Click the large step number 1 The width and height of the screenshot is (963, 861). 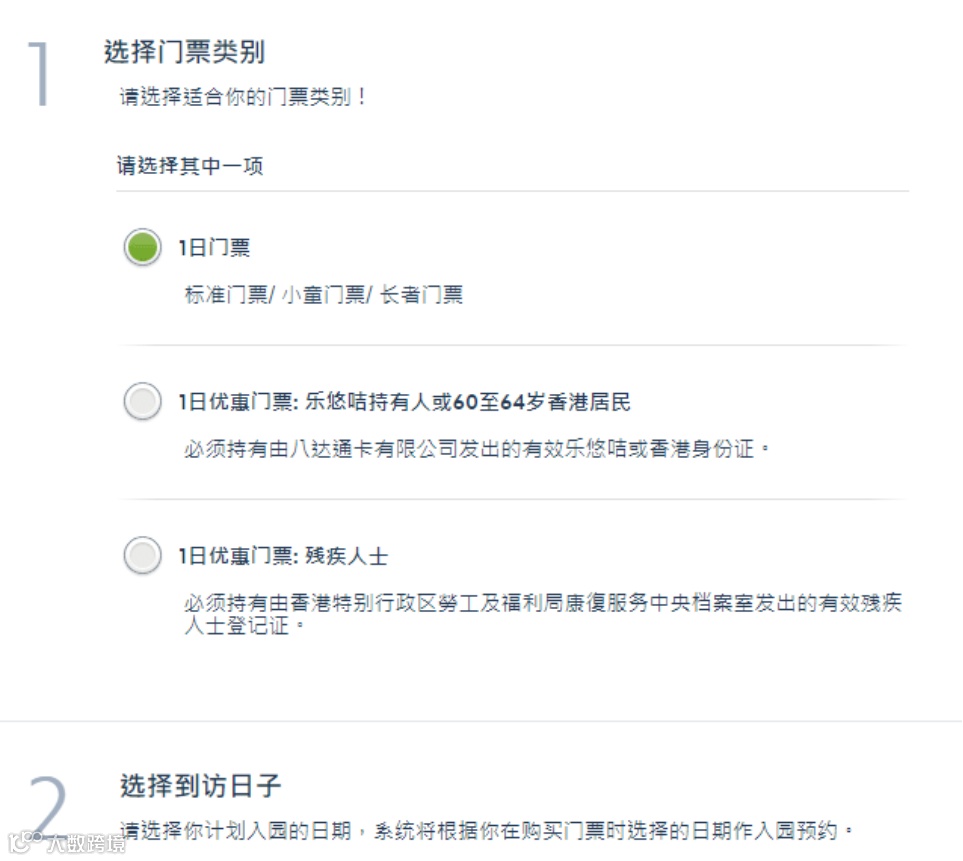tap(40, 75)
